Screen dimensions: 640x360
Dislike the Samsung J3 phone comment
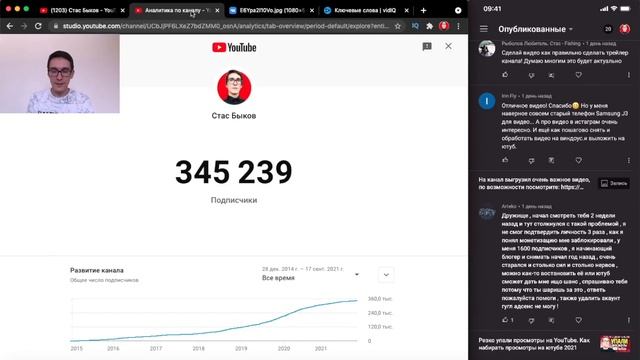(531, 161)
